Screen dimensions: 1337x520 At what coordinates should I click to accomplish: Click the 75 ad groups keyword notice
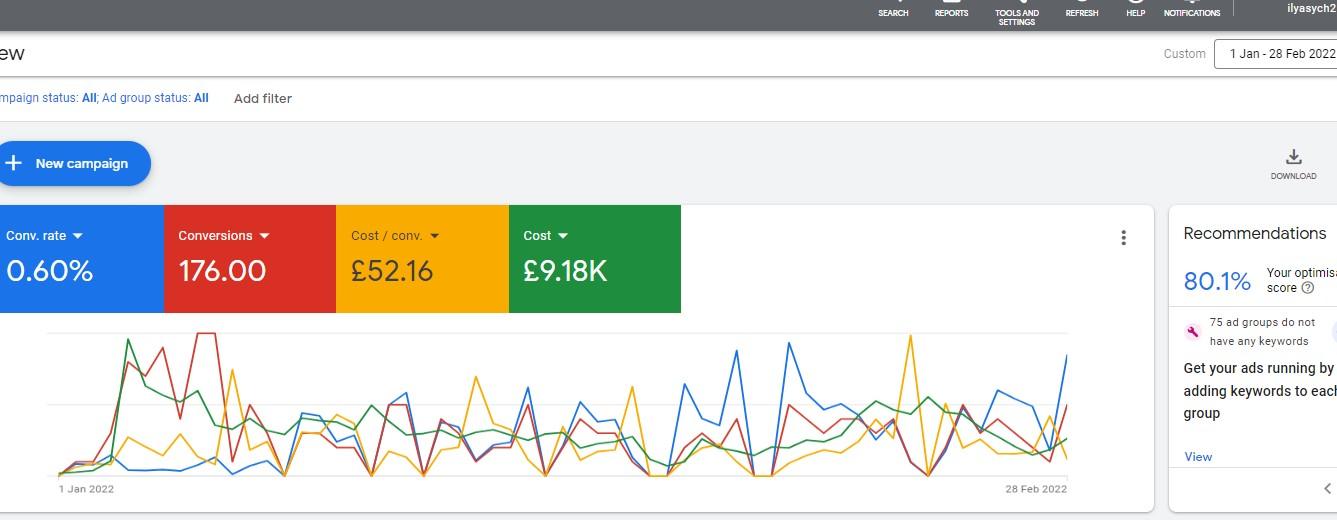(1262, 332)
